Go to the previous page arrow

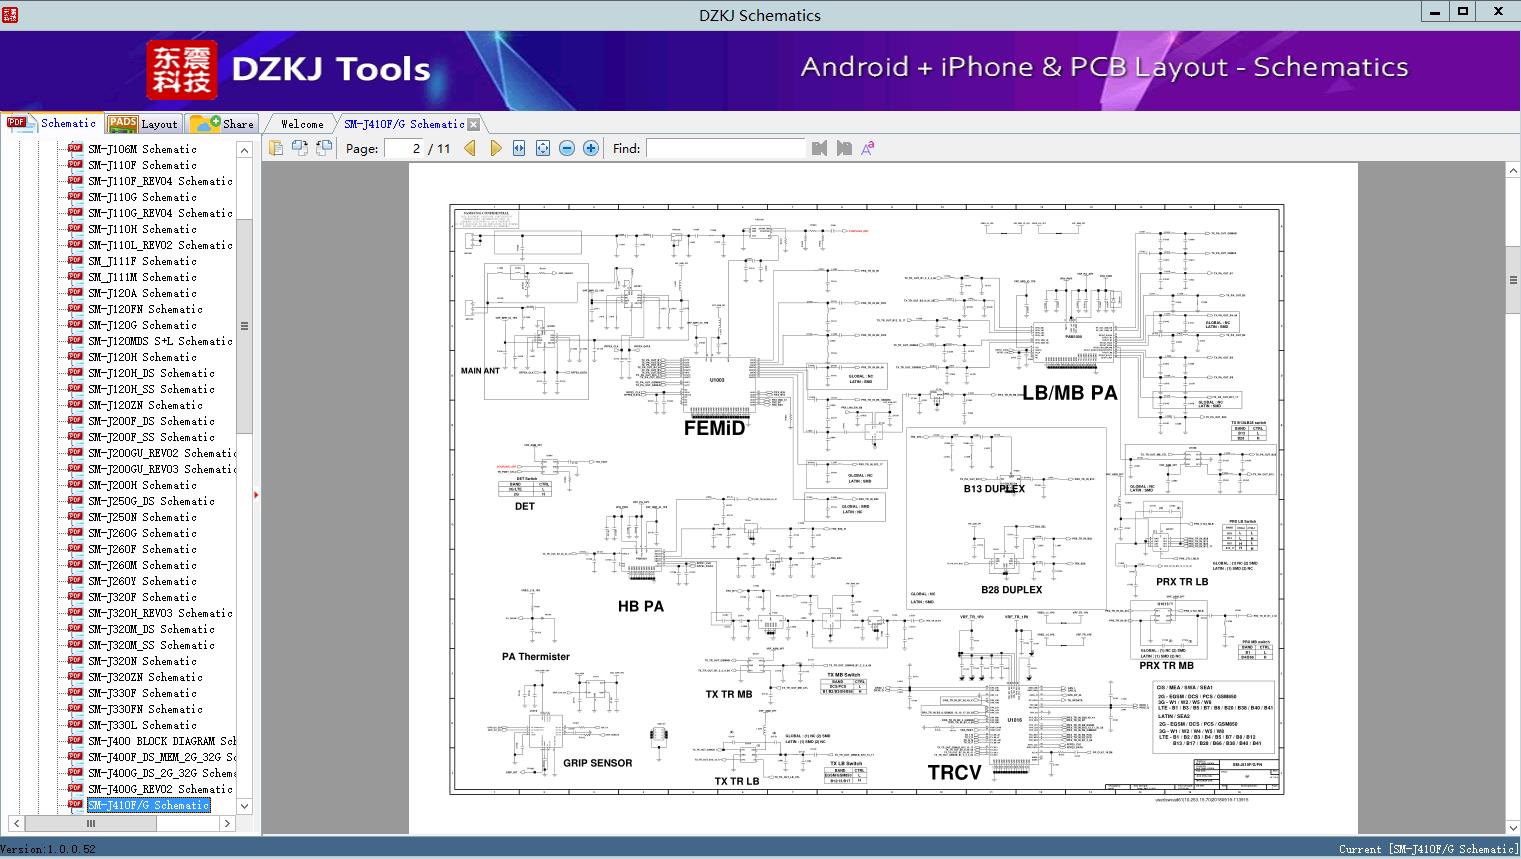(470, 148)
